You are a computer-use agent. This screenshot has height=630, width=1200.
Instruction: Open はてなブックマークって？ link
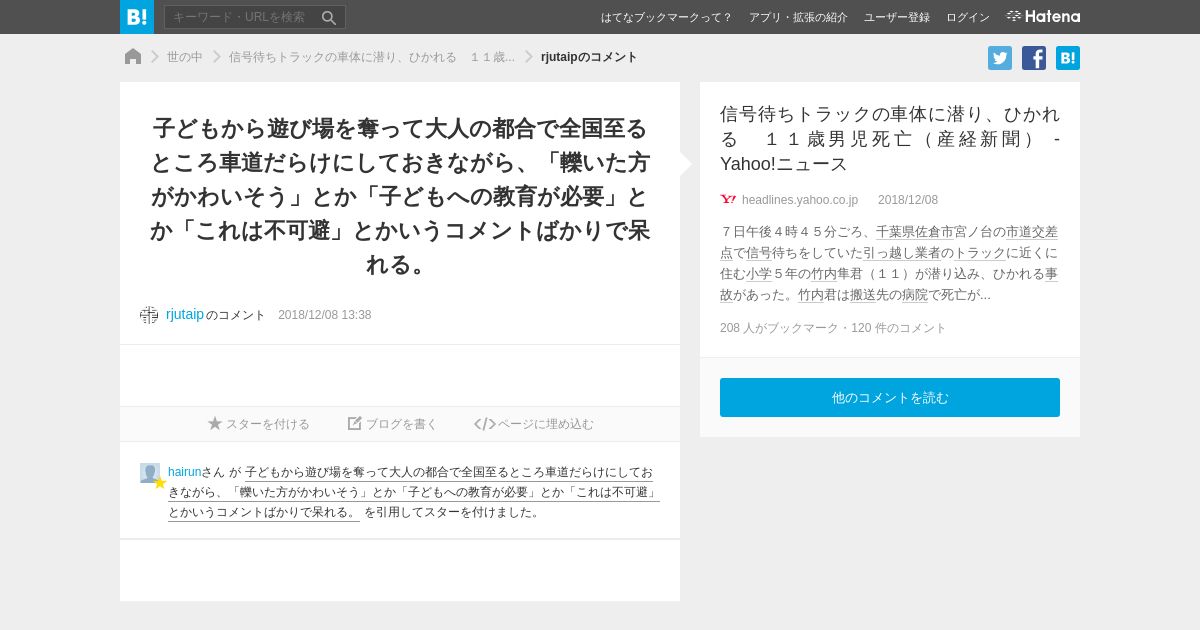tap(666, 17)
